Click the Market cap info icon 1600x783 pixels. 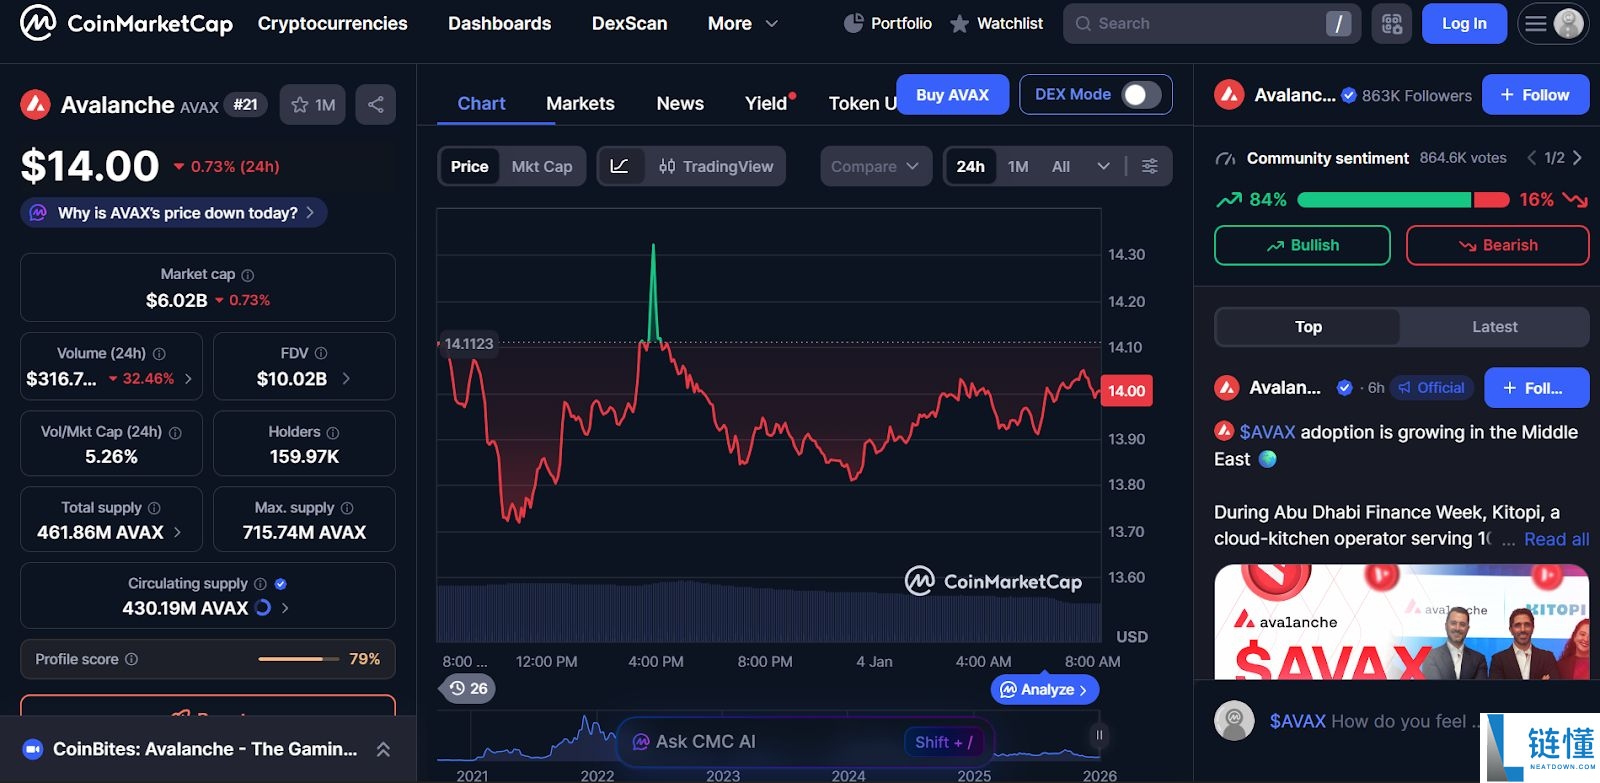pyautogui.click(x=248, y=275)
